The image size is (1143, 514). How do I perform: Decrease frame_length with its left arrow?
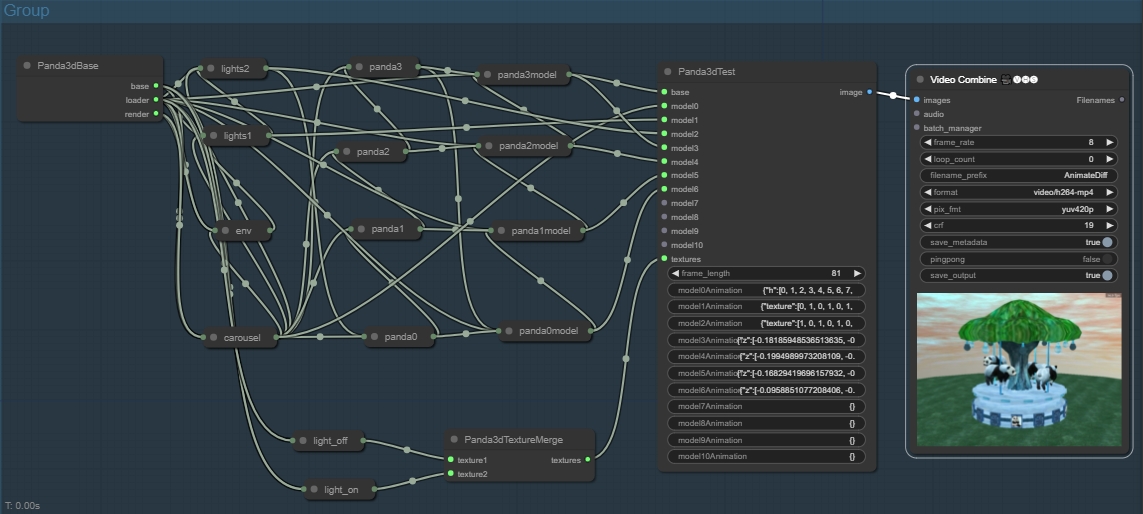click(x=675, y=273)
